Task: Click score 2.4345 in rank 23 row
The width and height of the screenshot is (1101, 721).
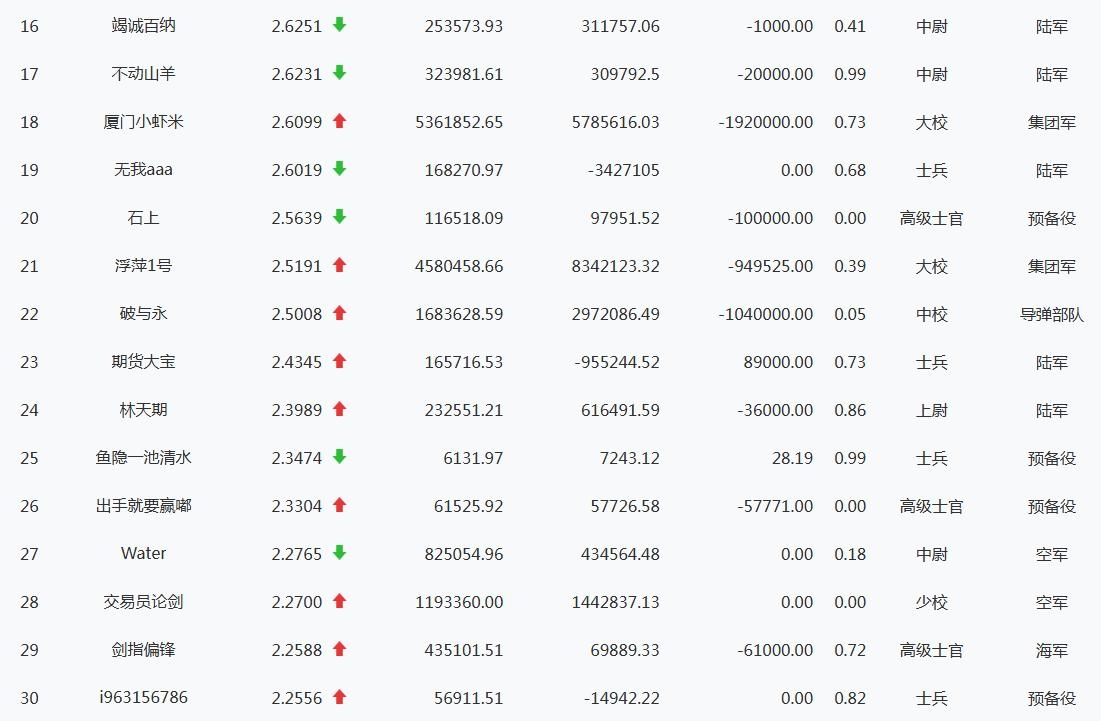Action: [x=296, y=362]
